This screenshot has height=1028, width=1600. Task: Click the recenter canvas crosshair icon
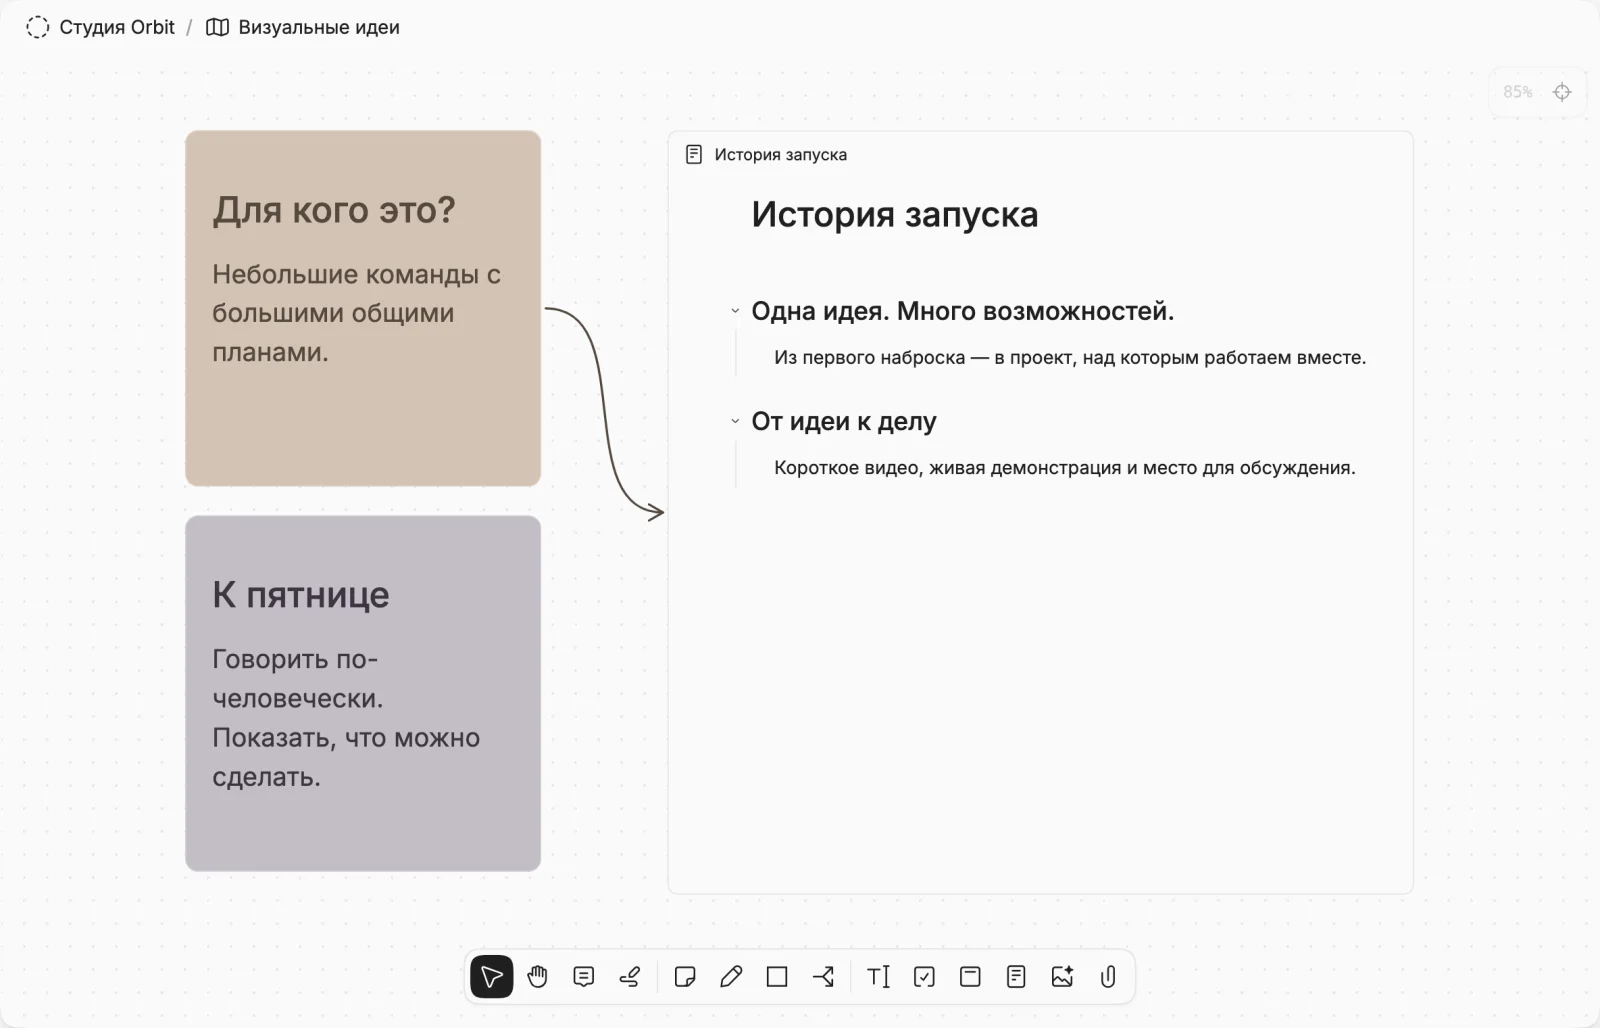coord(1562,92)
